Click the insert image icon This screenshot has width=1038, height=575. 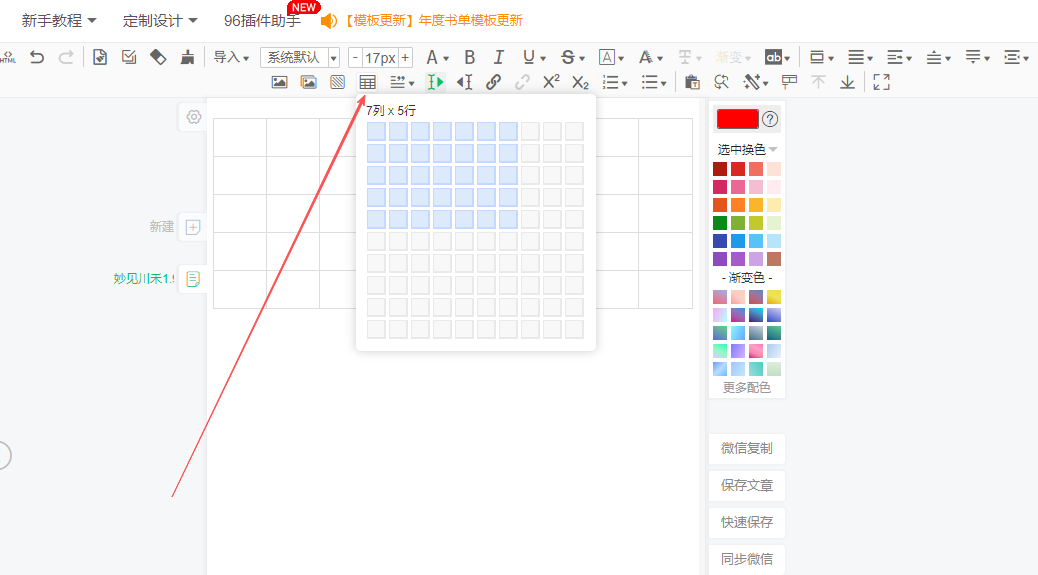coord(279,82)
